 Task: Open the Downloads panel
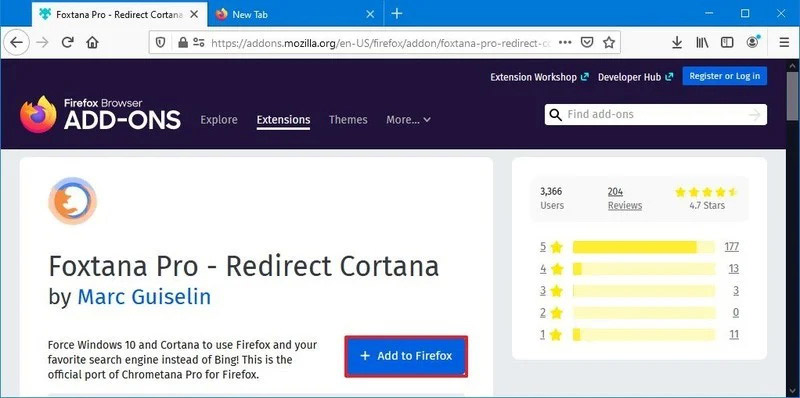[x=677, y=42]
